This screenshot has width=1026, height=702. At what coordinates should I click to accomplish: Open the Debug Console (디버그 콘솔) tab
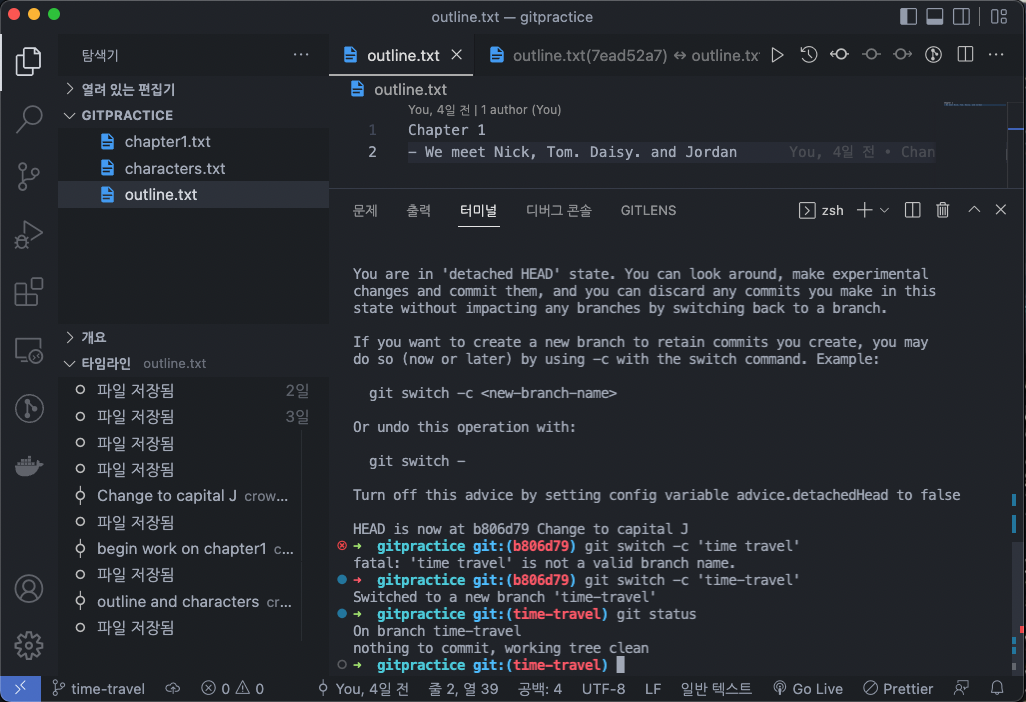559,210
